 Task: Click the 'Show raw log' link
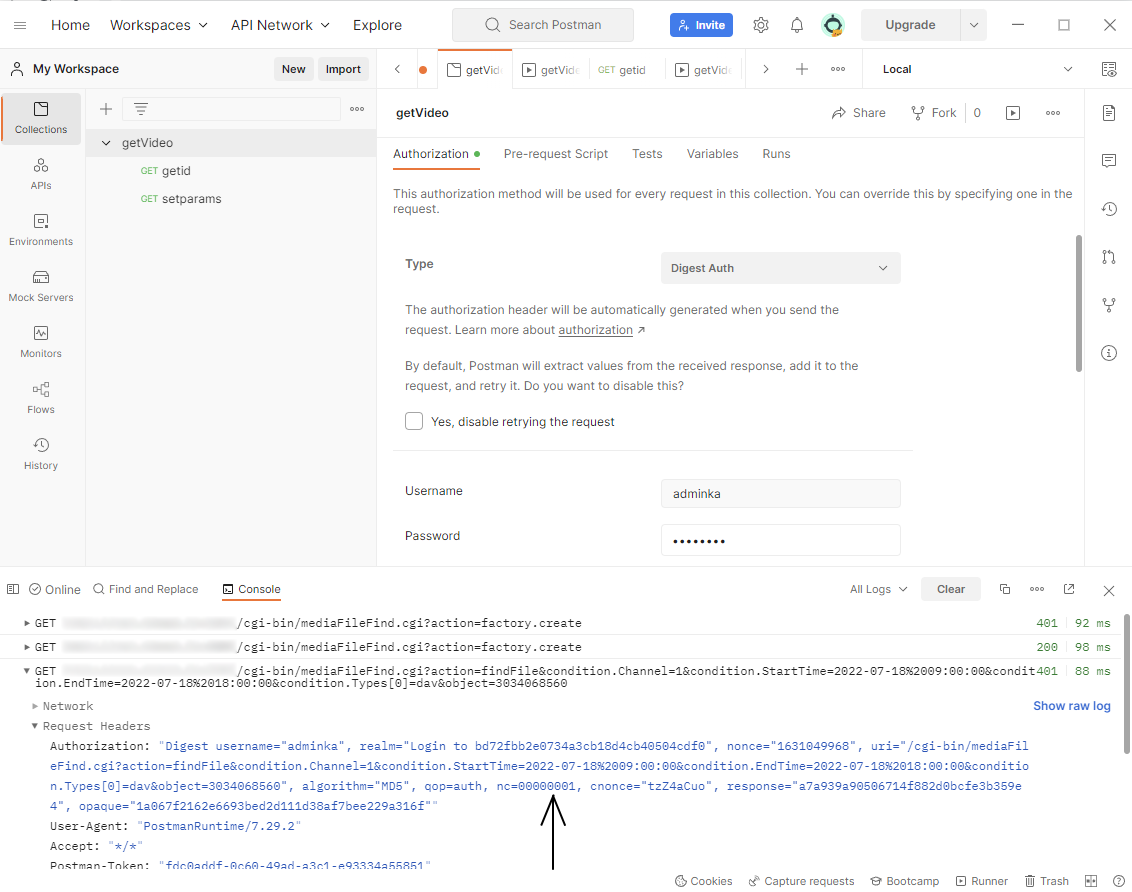pos(1071,706)
